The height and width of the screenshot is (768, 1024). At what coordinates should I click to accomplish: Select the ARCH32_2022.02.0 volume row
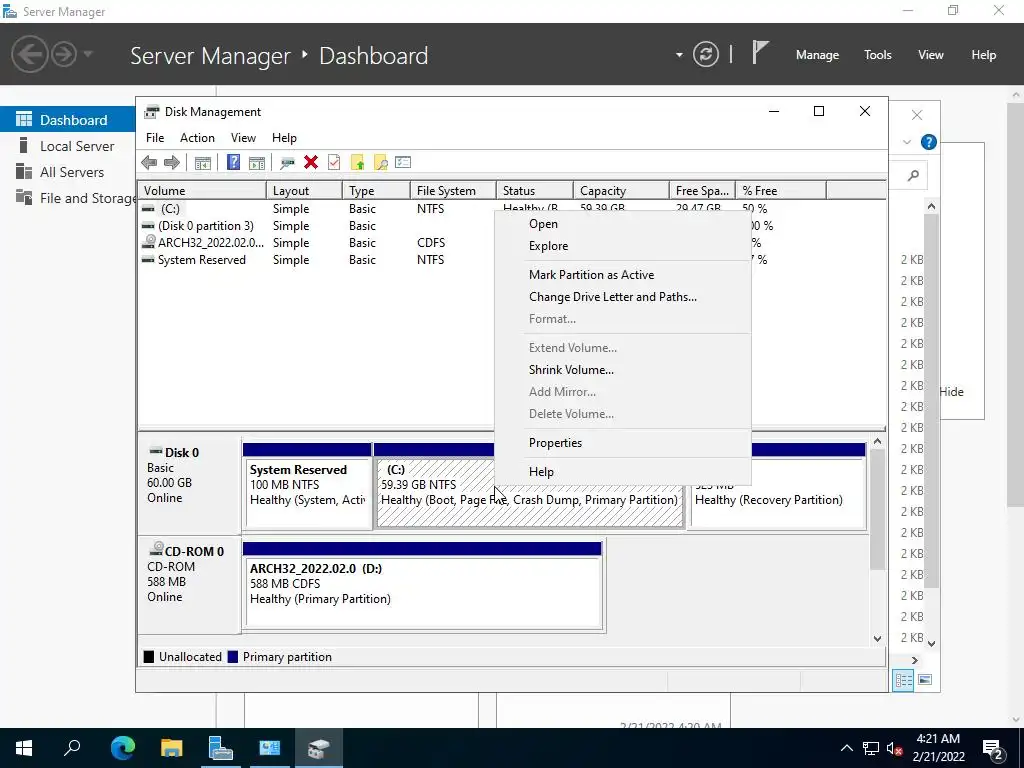pos(317,243)
